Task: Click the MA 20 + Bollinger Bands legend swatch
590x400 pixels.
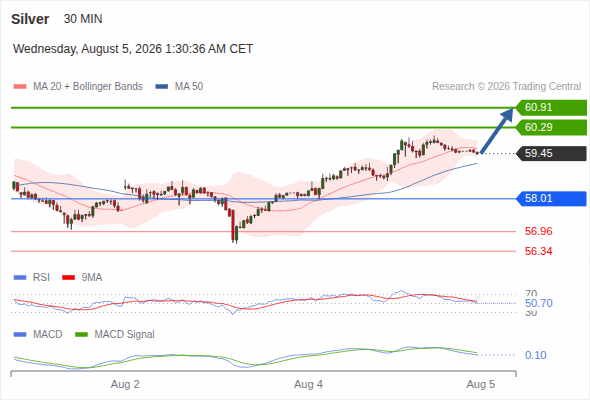Action: [x=20, y=87]
